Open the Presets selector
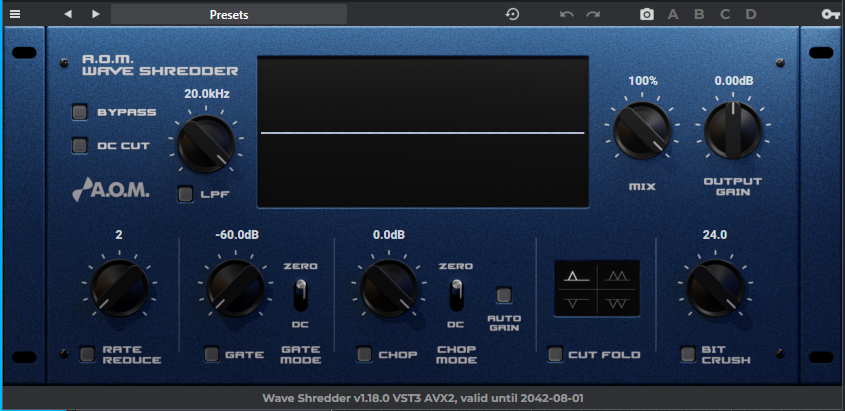 point(229,15)
